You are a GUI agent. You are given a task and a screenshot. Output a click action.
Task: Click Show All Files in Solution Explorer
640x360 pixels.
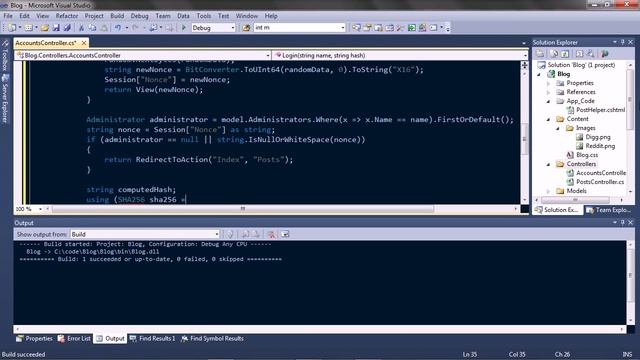[554, 53]
